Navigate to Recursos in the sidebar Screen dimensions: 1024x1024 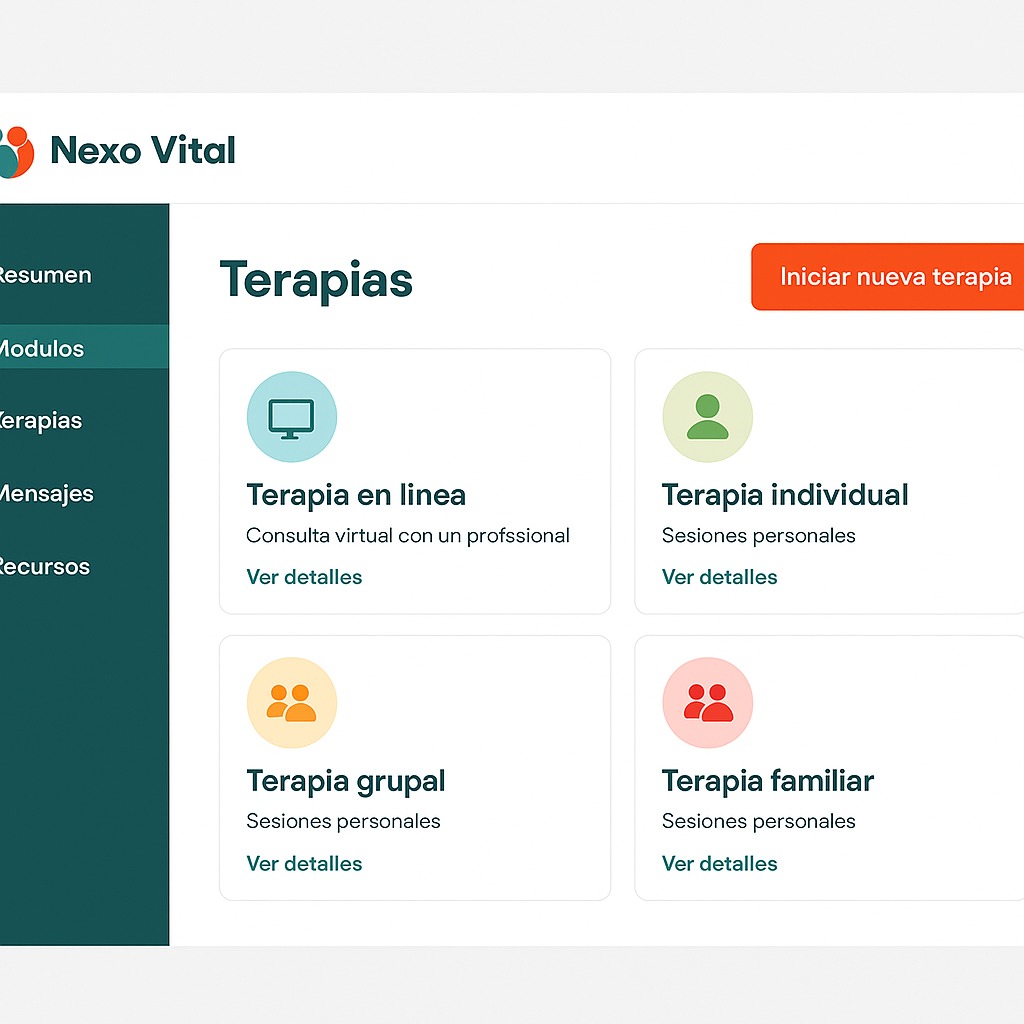coord(45,567)
